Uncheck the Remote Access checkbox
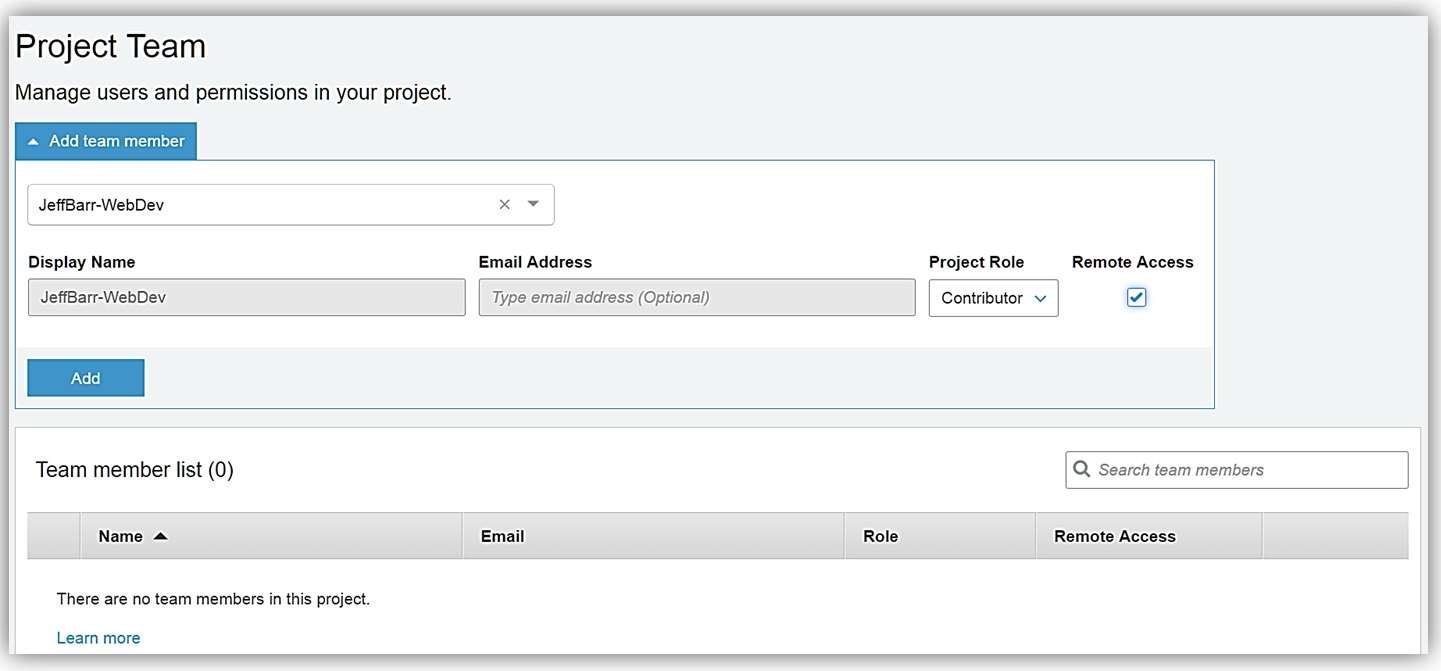The height and width of the screenshot is (671, 1441). tap(1136, 297)
